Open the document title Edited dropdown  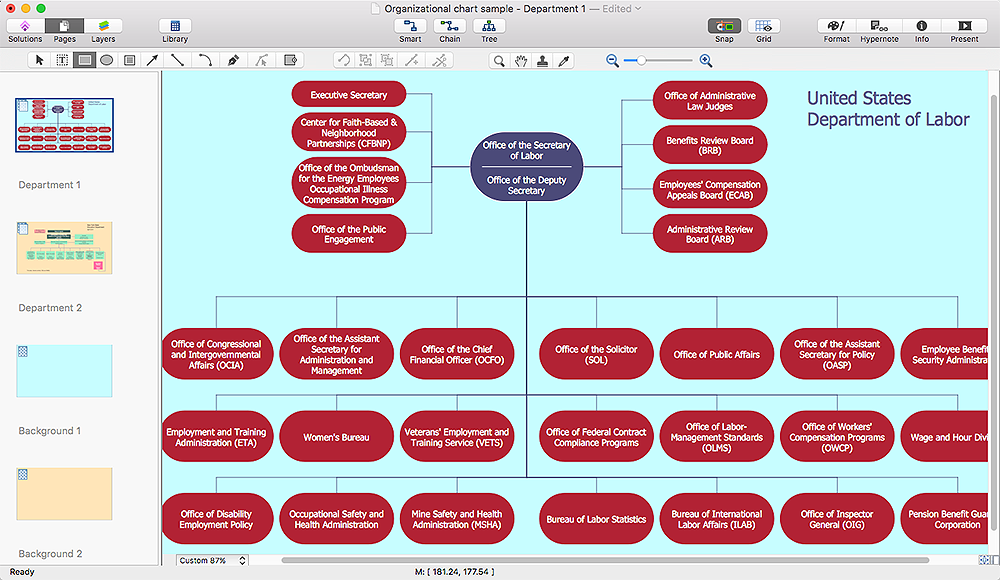tap(622, 8)
